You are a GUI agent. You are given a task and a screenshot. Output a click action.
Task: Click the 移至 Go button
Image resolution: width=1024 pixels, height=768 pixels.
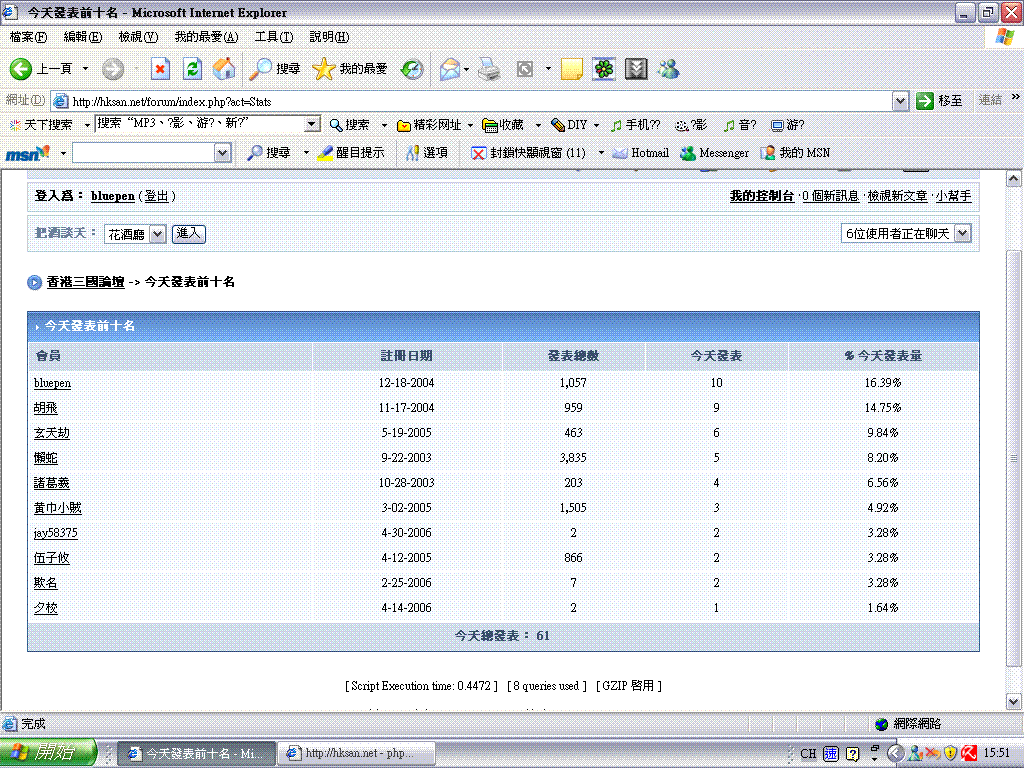pos(940,101)
